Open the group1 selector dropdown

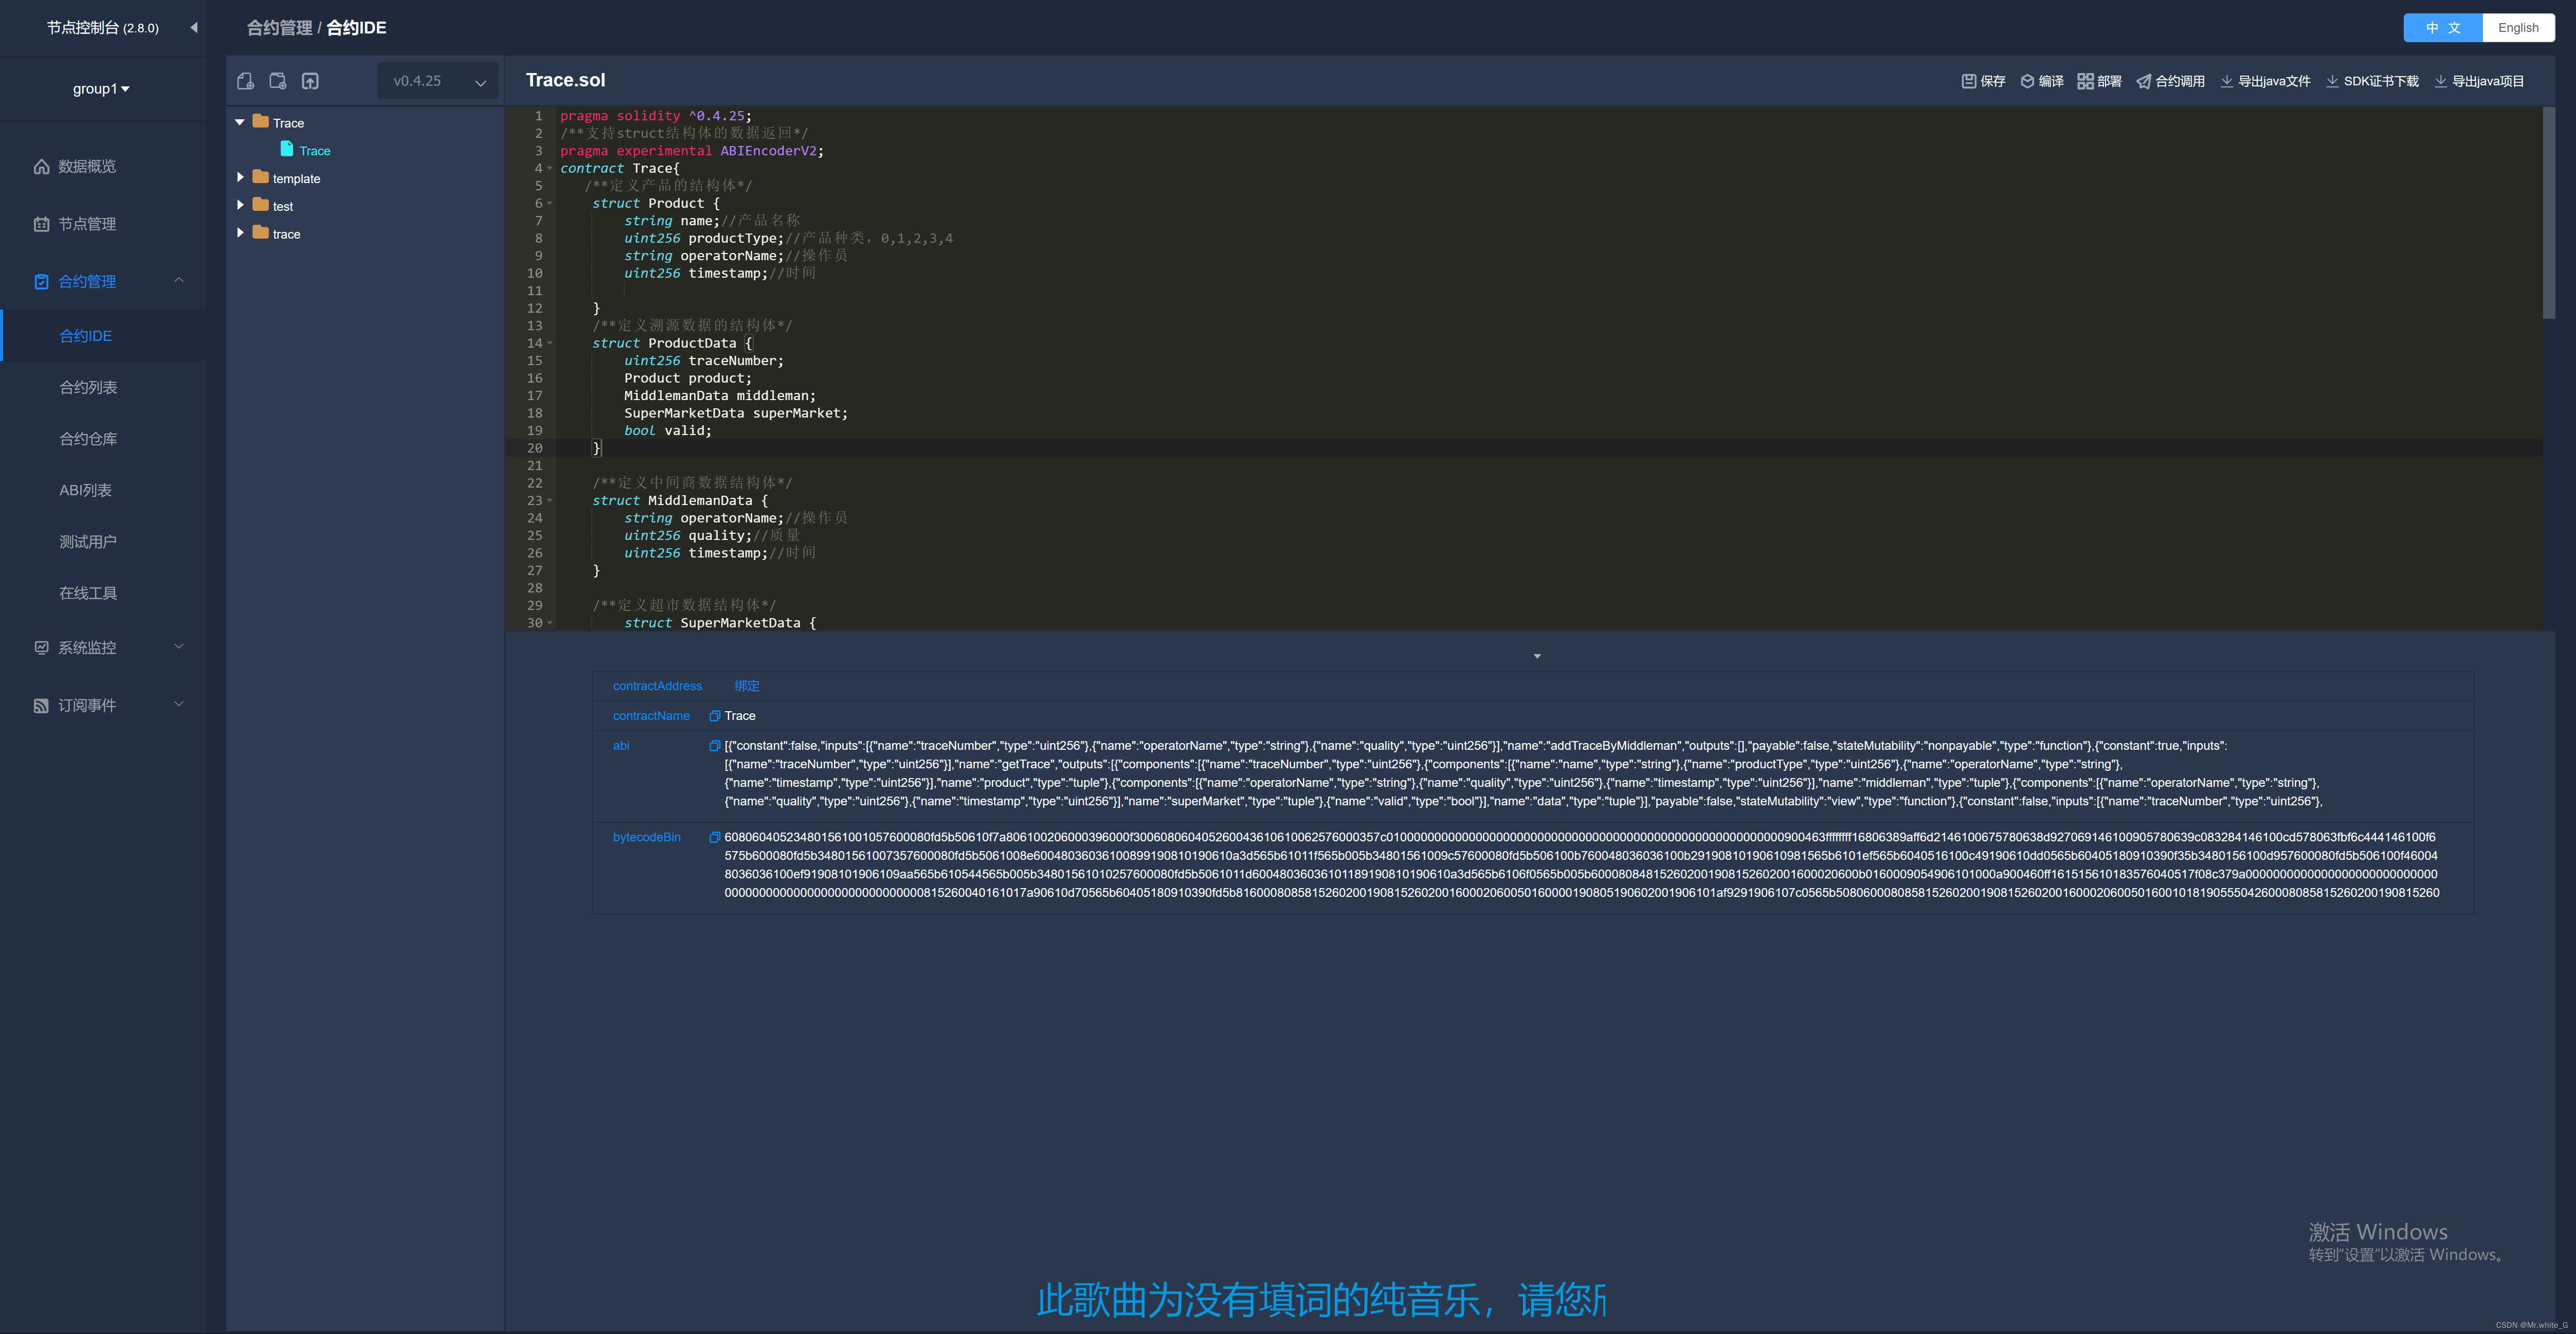point(101,89)
